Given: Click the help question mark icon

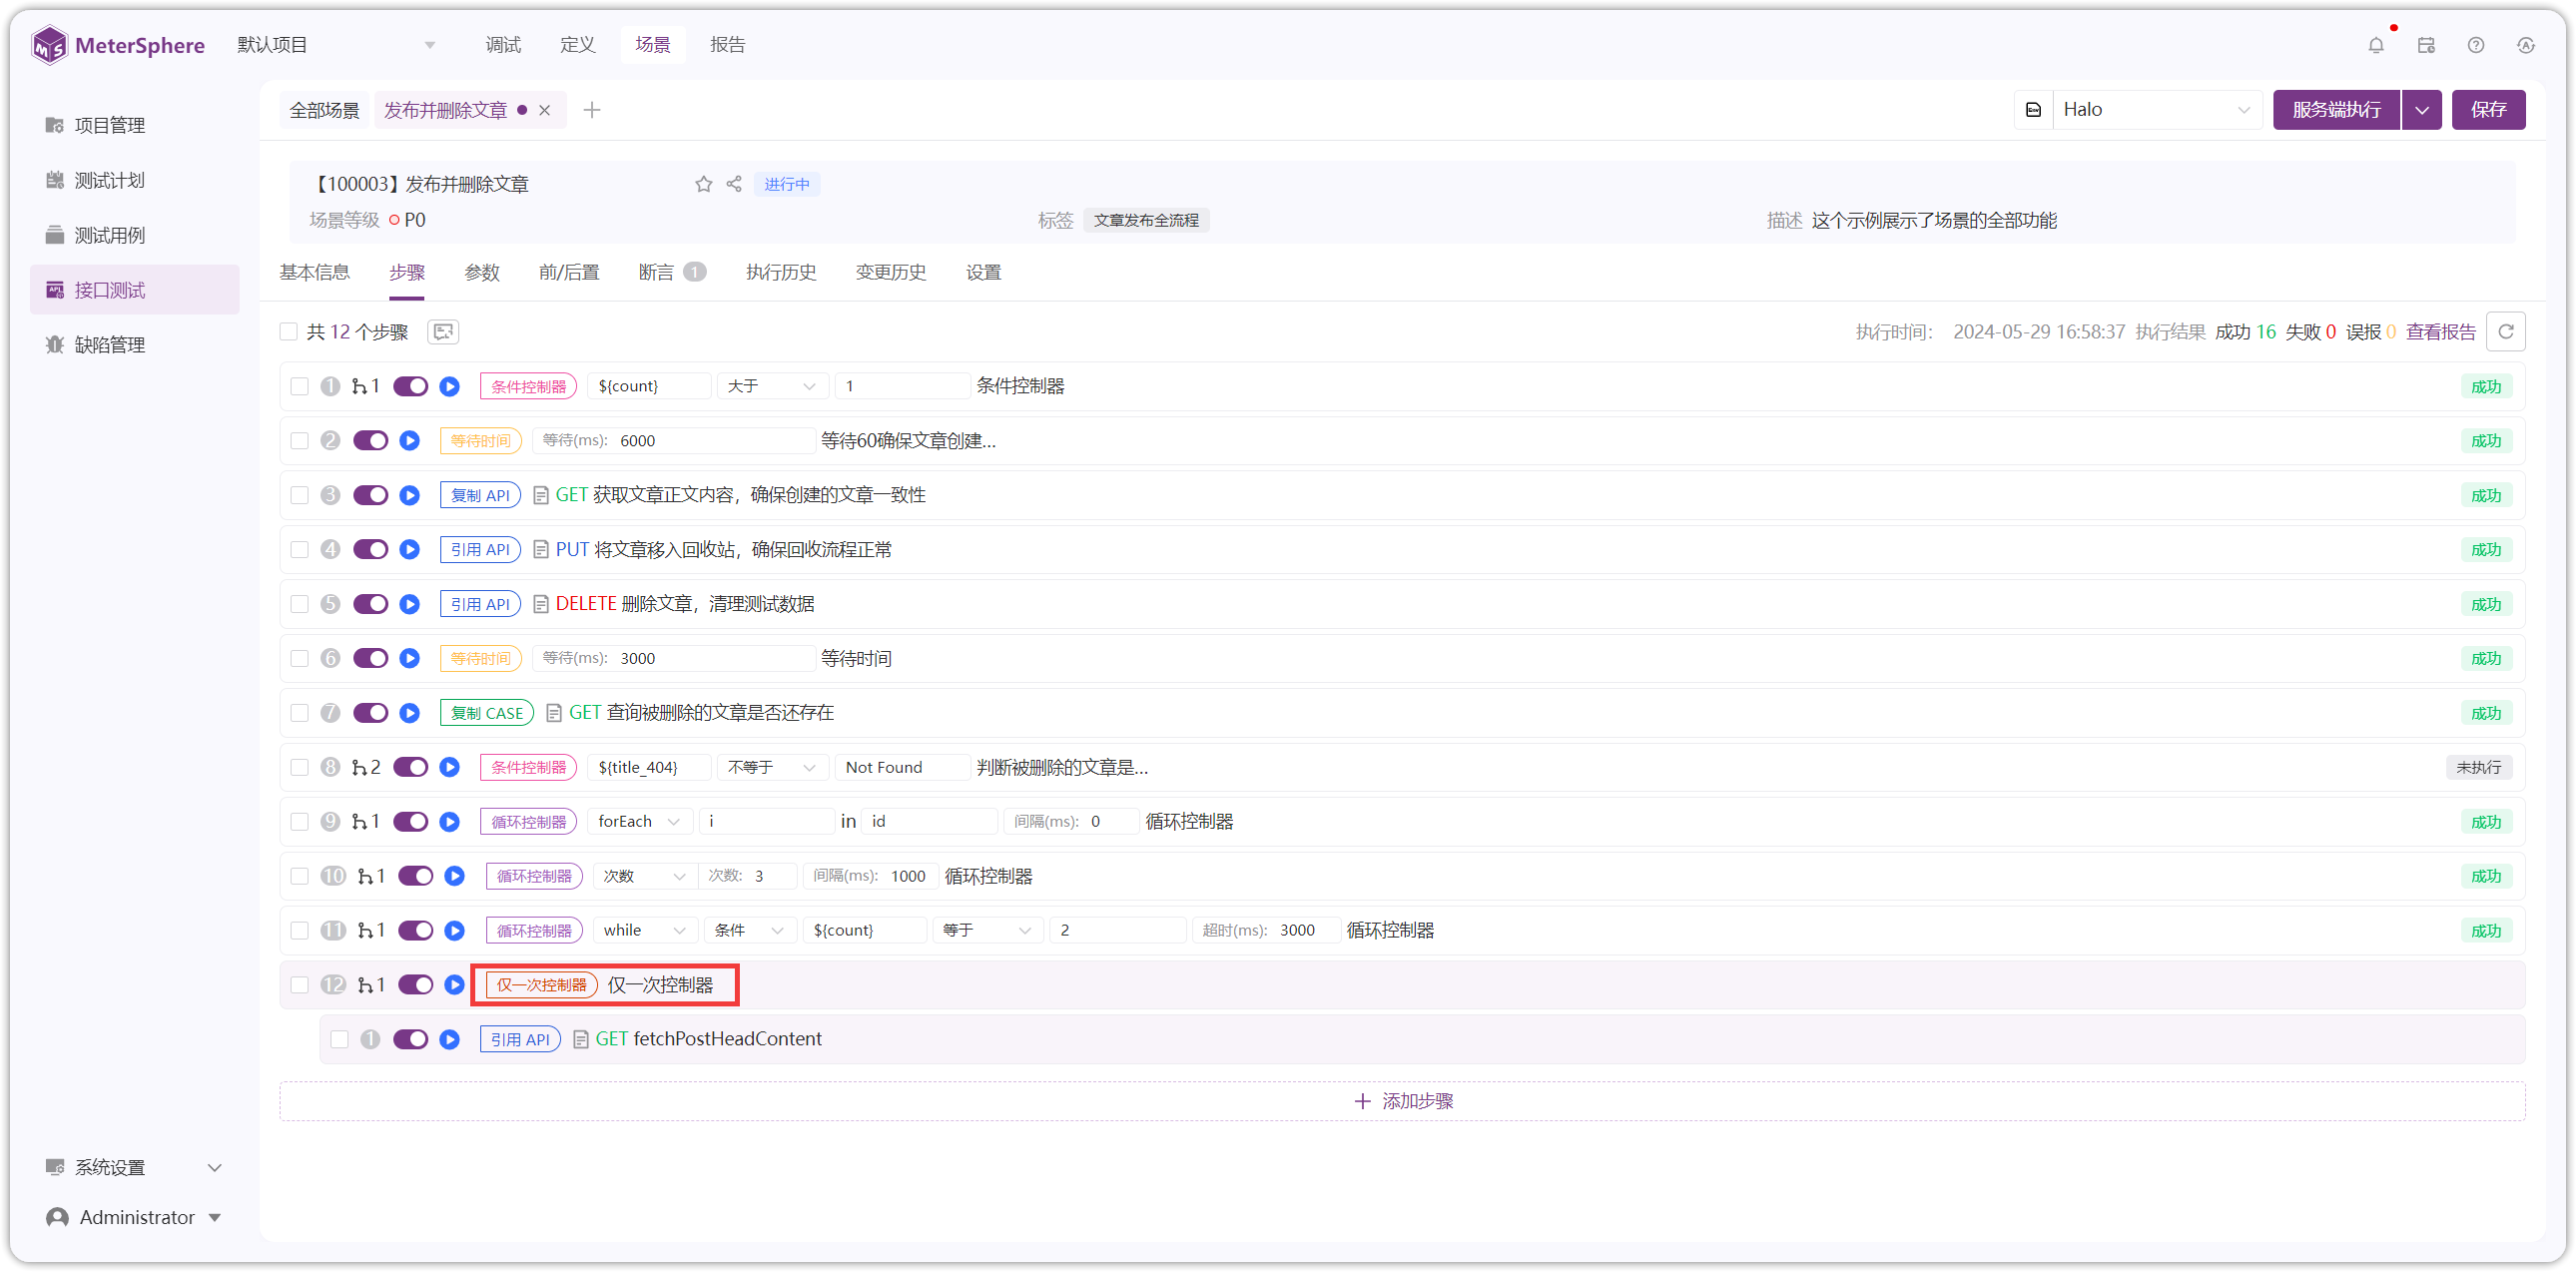Looking at the screenshot, I should (2476, 45).
